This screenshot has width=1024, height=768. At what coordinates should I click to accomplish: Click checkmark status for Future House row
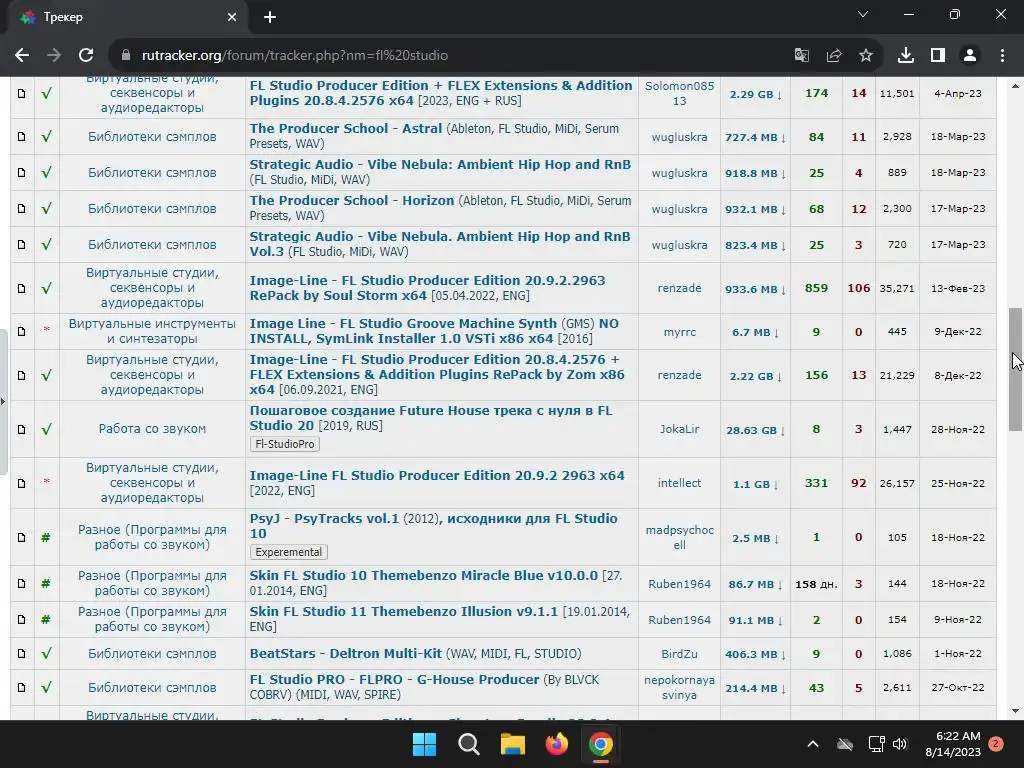pos(46,429)
